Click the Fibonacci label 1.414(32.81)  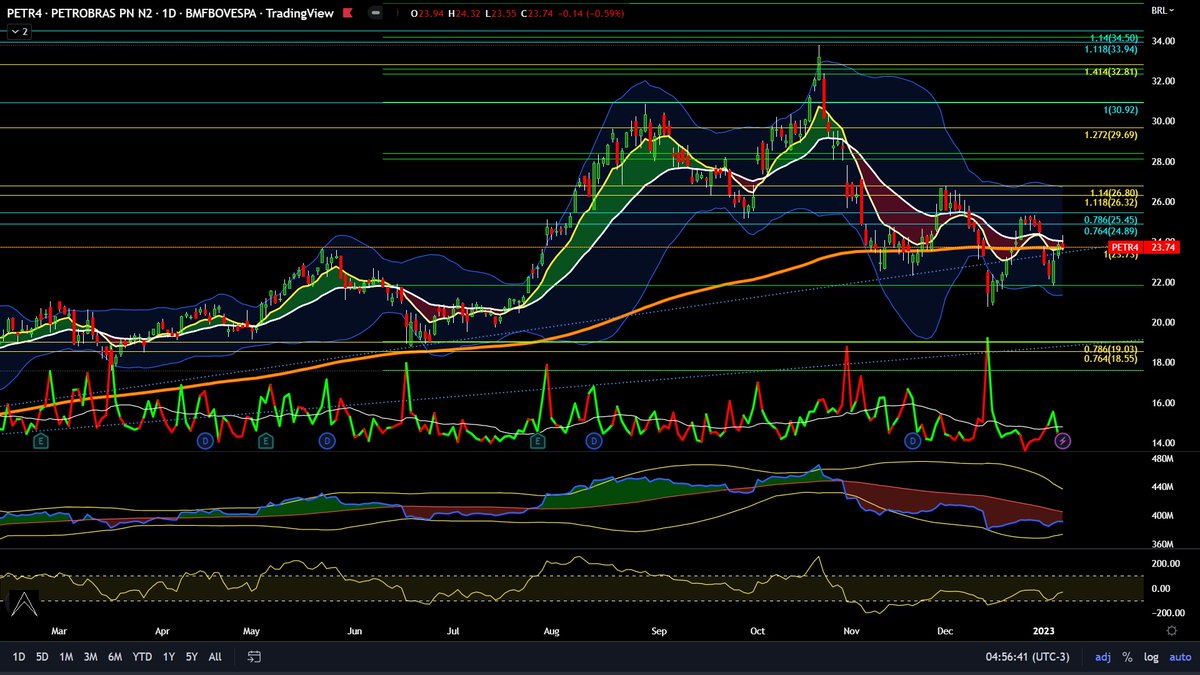[1111, 72]
